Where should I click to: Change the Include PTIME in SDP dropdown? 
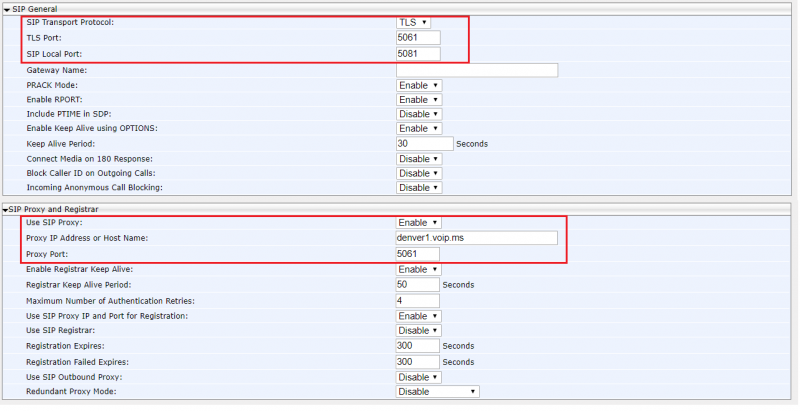(419, 114)
